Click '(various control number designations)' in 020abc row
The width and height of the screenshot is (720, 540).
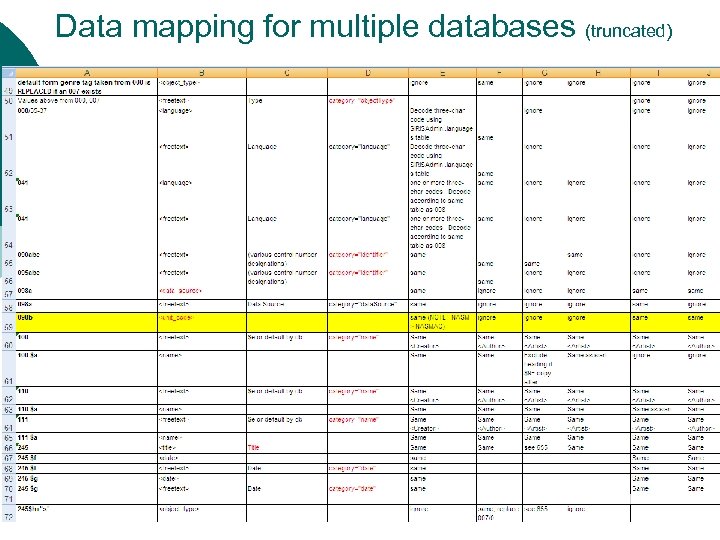(x=287, y=259)
